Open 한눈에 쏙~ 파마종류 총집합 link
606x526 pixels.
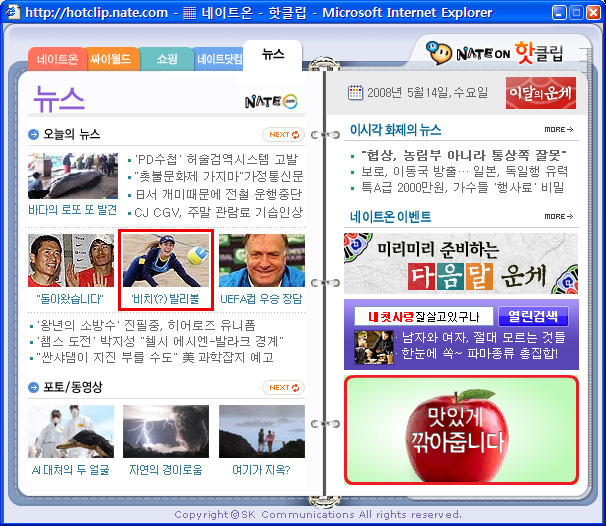tap(480, 353)
